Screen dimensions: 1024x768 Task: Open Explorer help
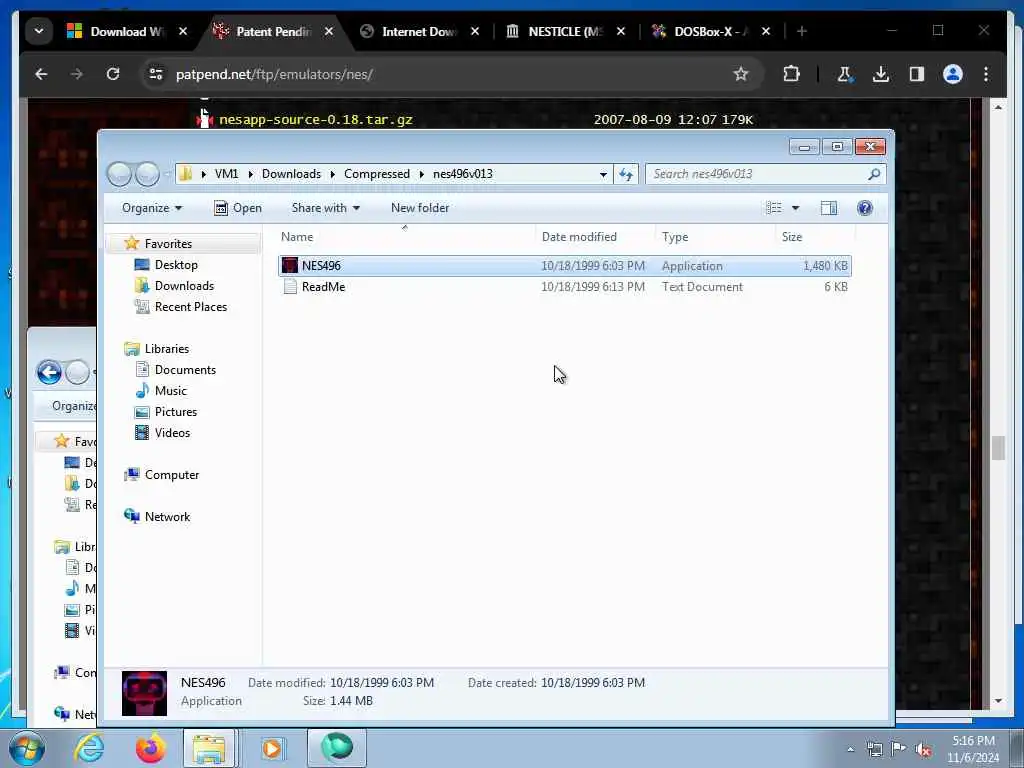pyautogui.click(x=865, y=208)
